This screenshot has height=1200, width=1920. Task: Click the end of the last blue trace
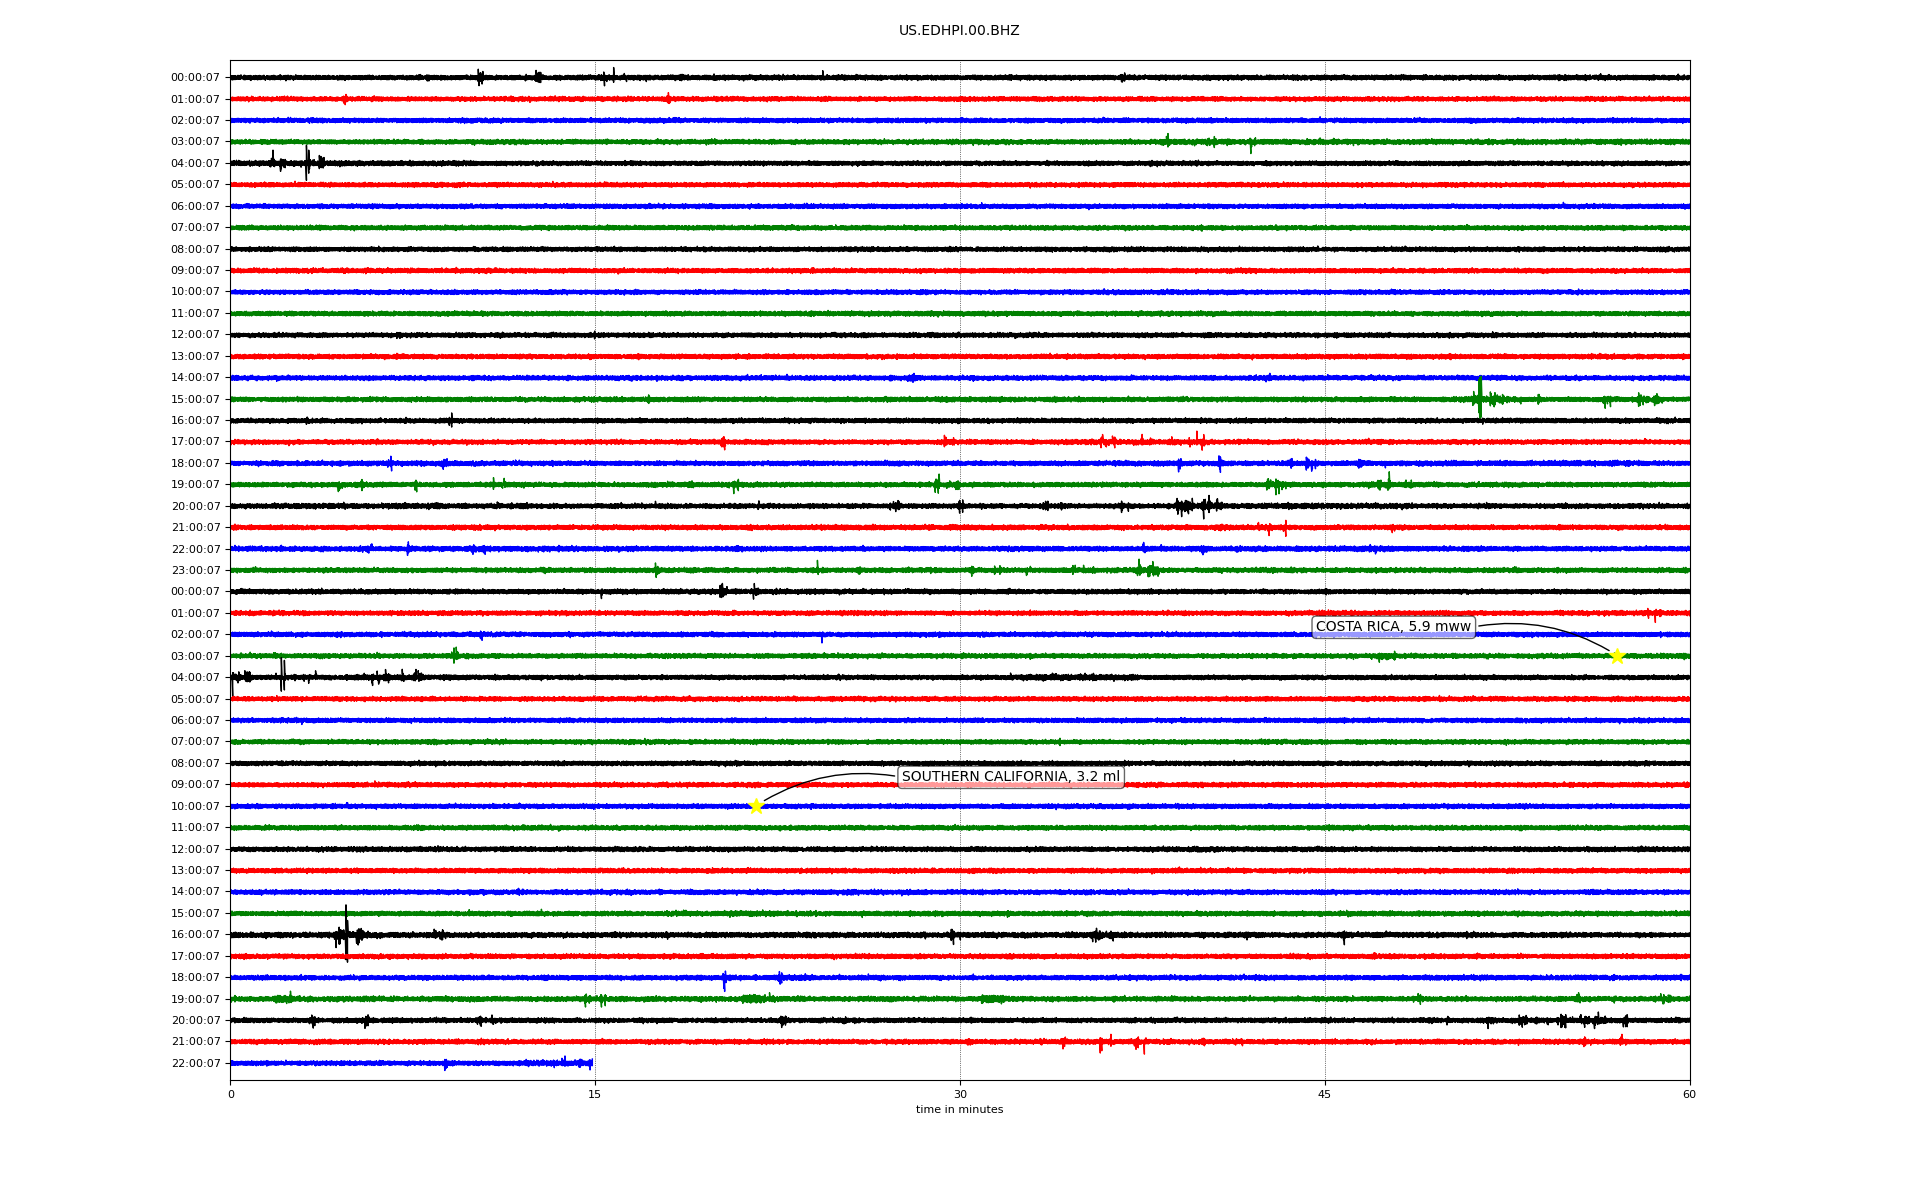tap(591, 1063)
